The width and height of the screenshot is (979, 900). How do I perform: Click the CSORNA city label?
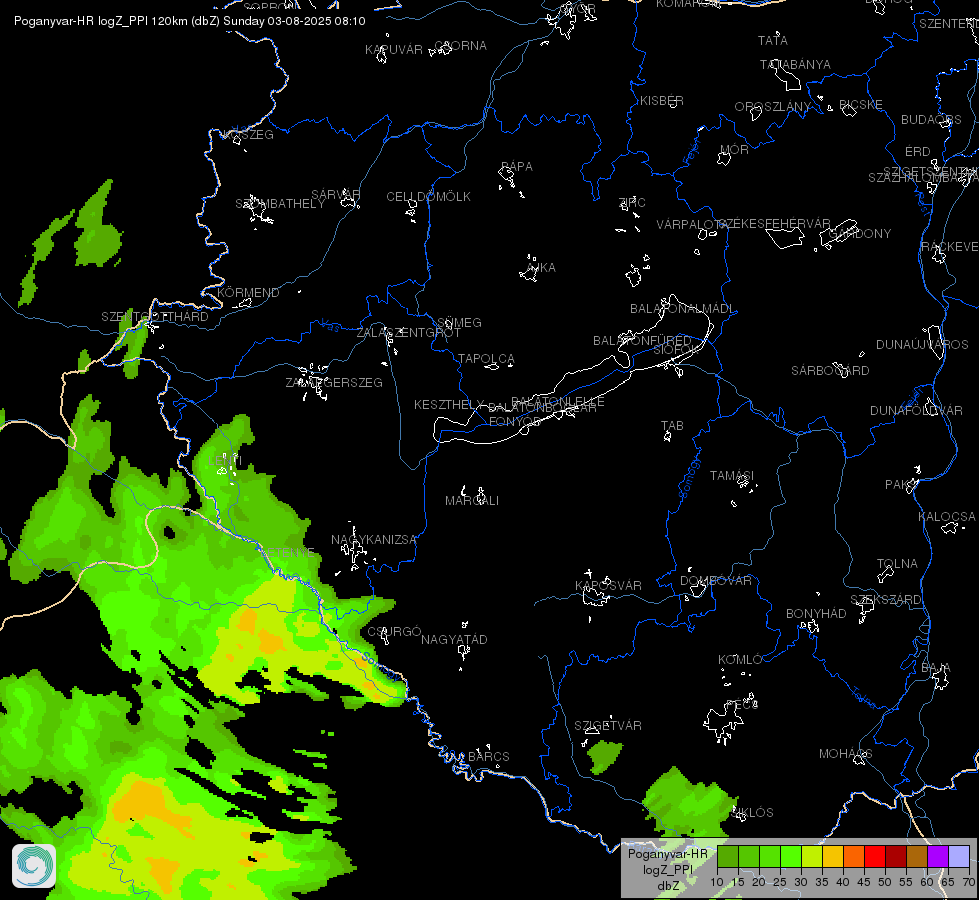point(460,46)
